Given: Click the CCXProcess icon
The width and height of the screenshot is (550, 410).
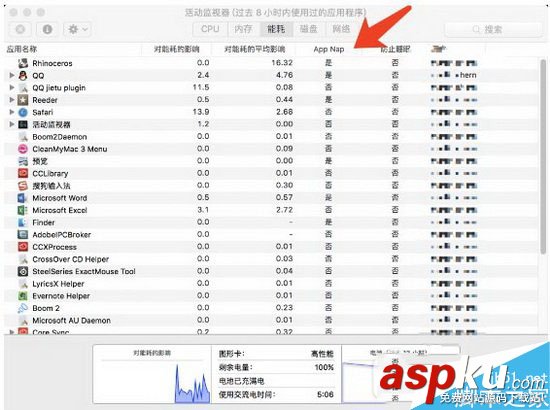Looking at the screenshot, I should click(x=23, y=247).
